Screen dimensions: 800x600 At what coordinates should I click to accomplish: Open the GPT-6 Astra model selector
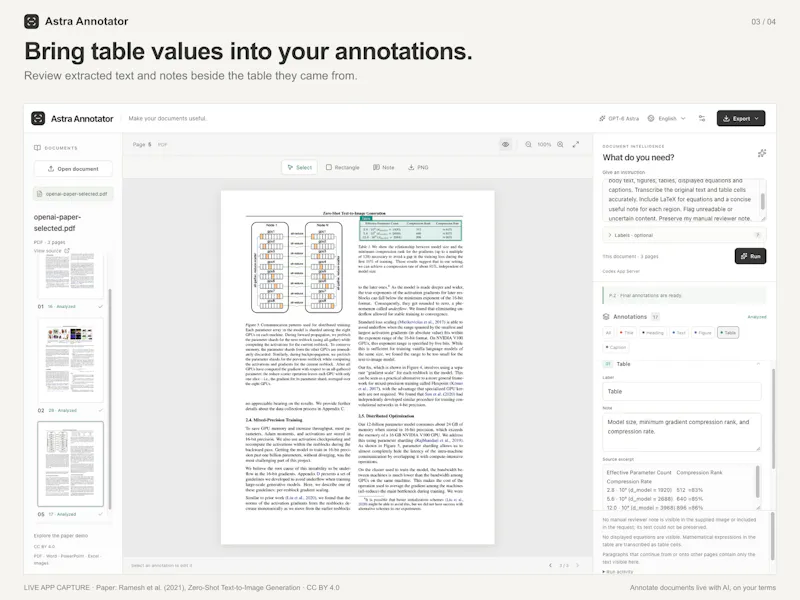click(x=619, y=118)
